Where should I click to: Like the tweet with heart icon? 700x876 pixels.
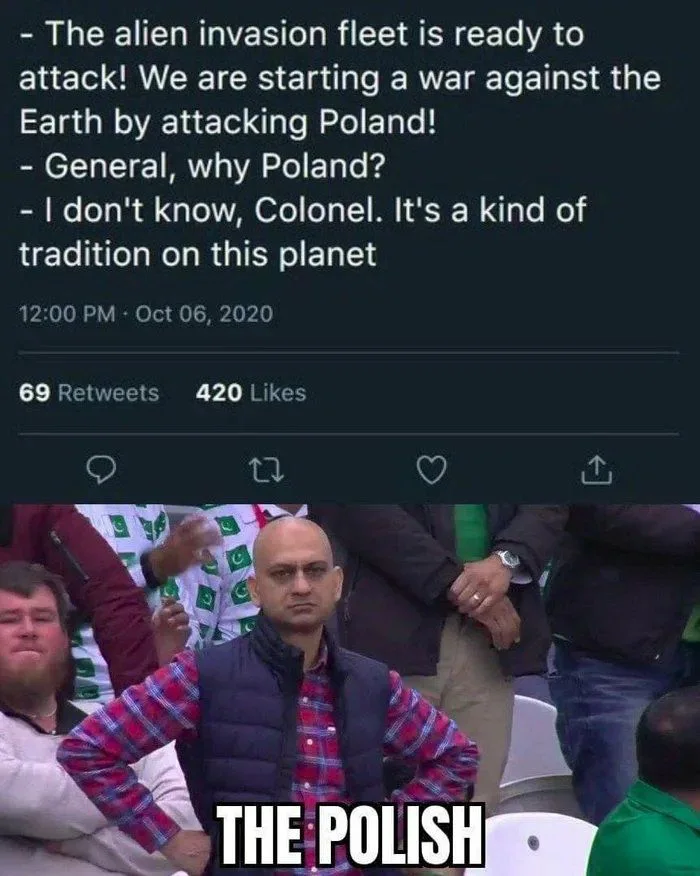pyautogui.click(x=432, y=470)
